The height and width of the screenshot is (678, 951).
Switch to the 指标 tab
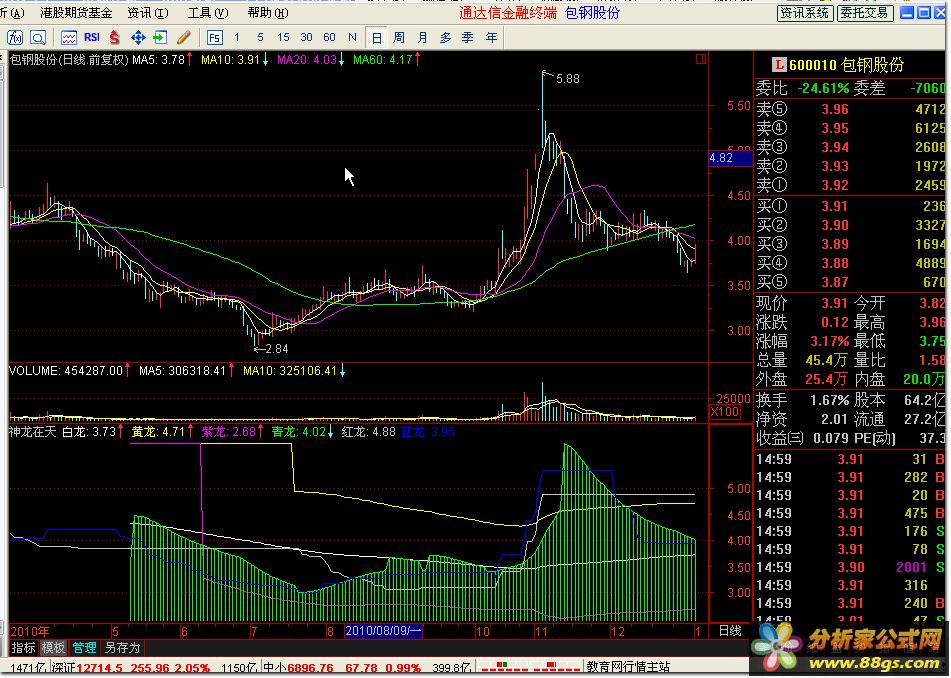click(x=23, y=648)
